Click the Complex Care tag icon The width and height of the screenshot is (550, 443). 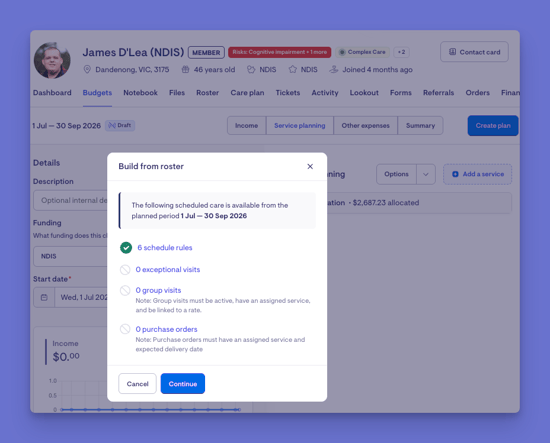(x=342, y=52)
